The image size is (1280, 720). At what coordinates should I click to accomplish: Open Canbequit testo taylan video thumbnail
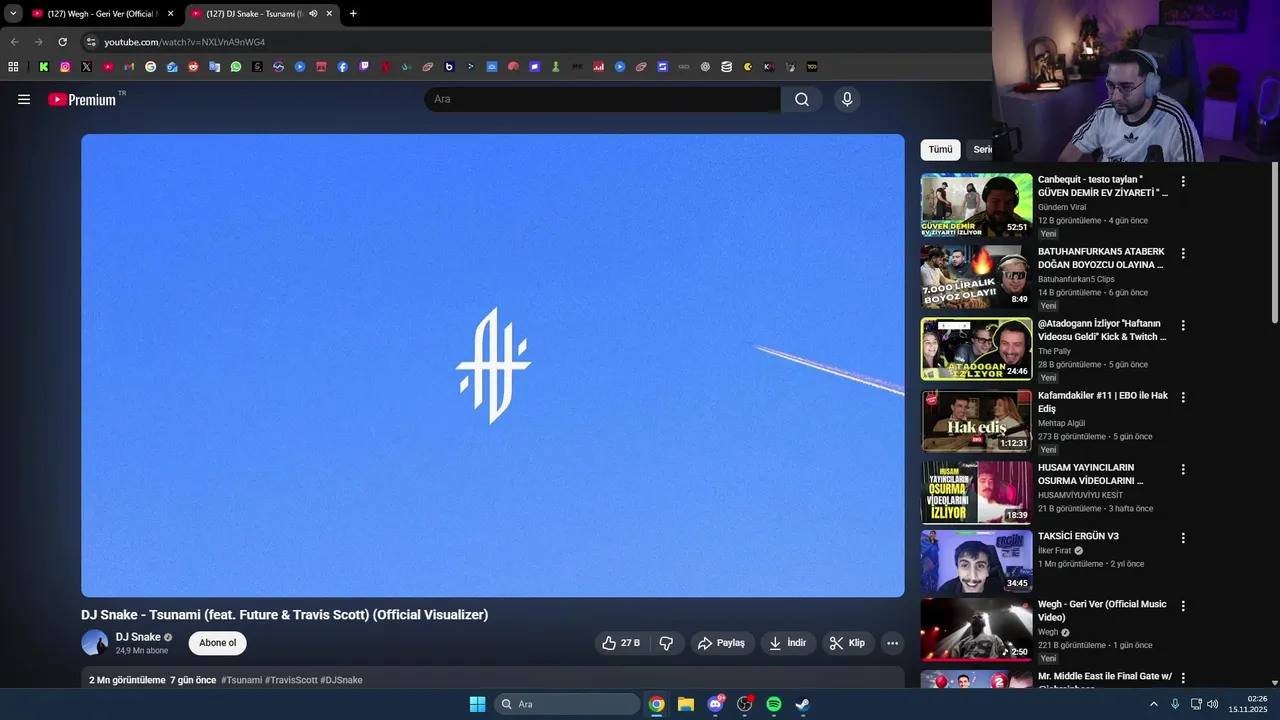click(976, 205)
